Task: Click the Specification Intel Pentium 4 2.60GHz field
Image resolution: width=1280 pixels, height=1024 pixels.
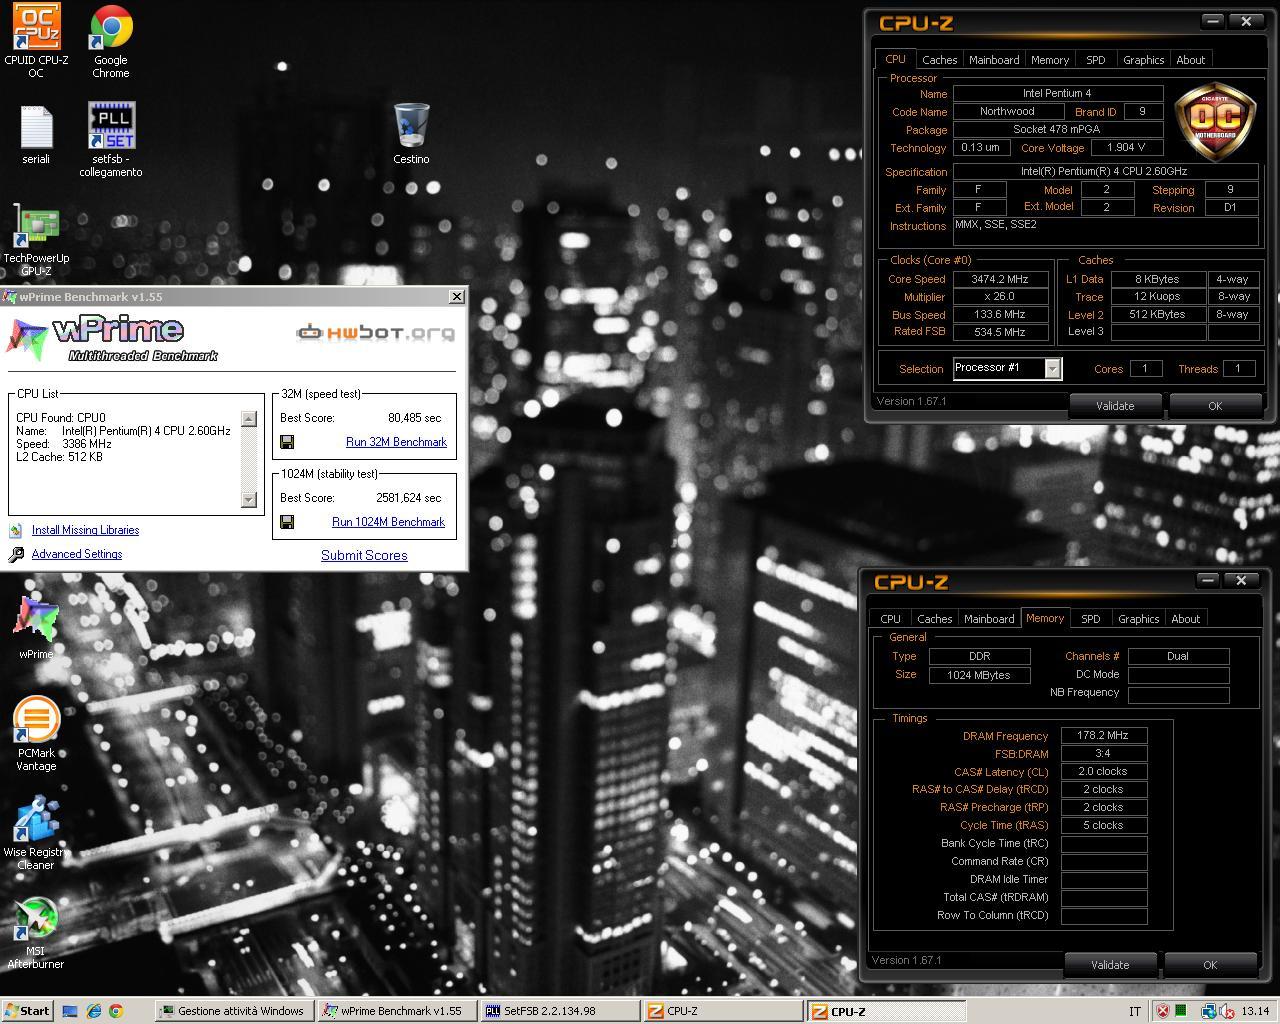Action: (1104, 172)
